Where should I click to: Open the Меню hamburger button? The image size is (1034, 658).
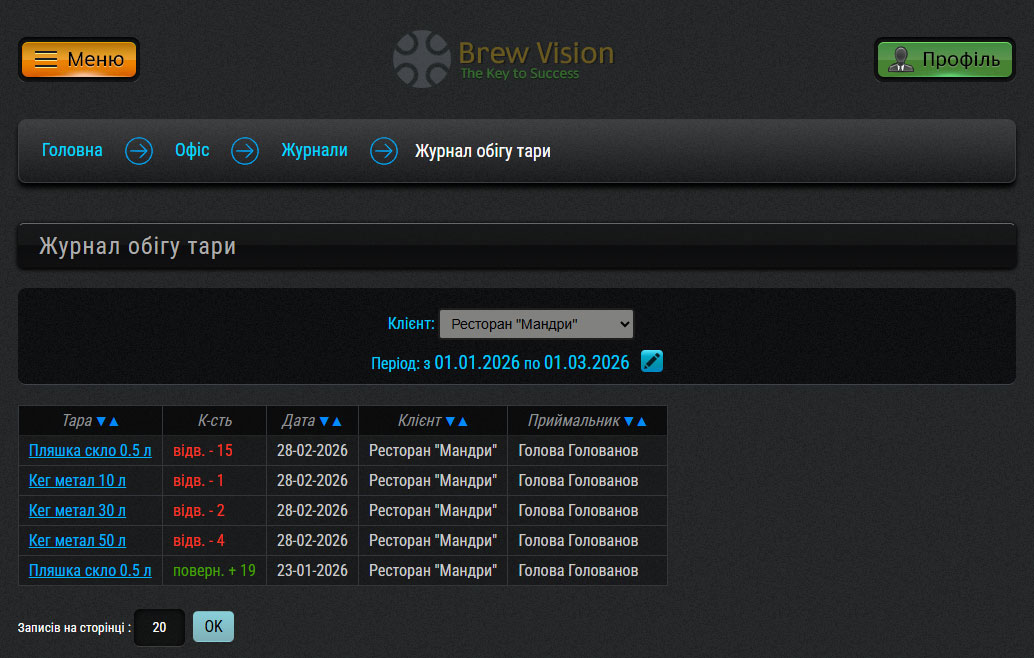tap(79, 59)
